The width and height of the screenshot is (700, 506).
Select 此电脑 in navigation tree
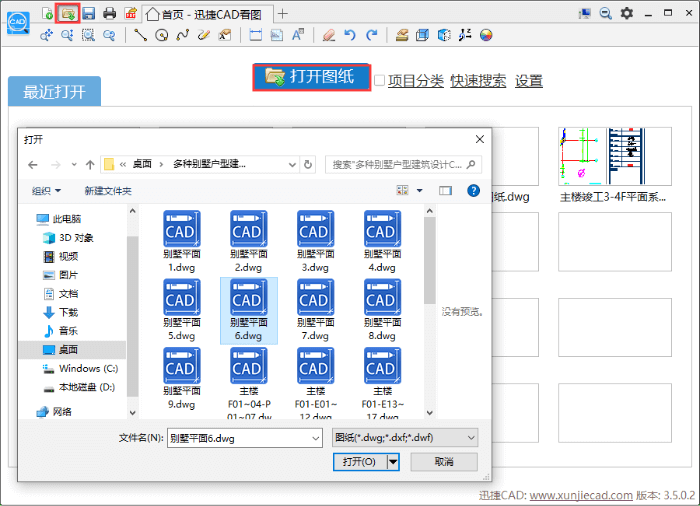click(58, 219)
